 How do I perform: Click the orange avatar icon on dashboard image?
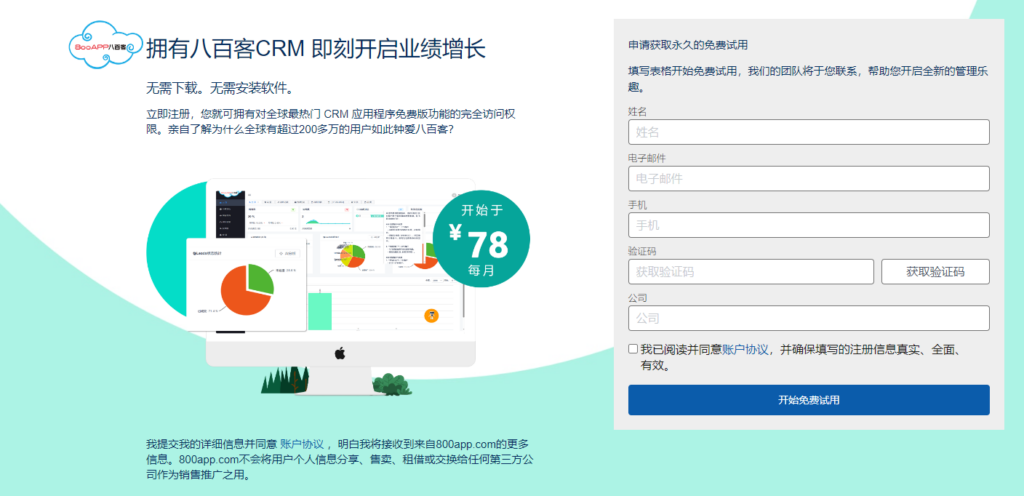pos(431,315)
